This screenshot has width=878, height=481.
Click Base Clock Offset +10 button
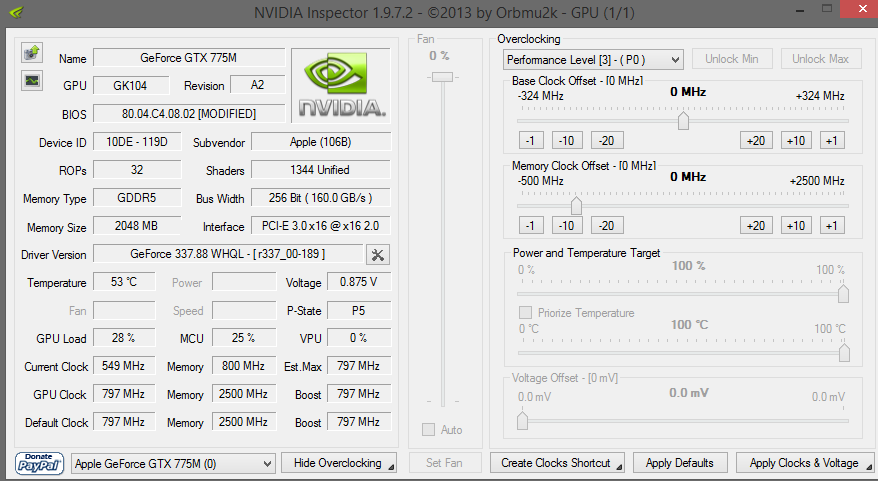(x=796, y=141)
